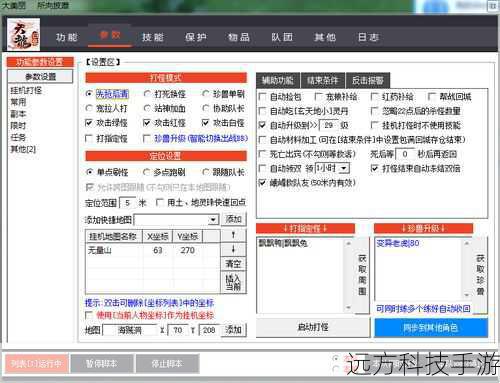Click 添加 button beside Y coordinate field
This screenshot has width=500, height=383.
click(234, 330)
